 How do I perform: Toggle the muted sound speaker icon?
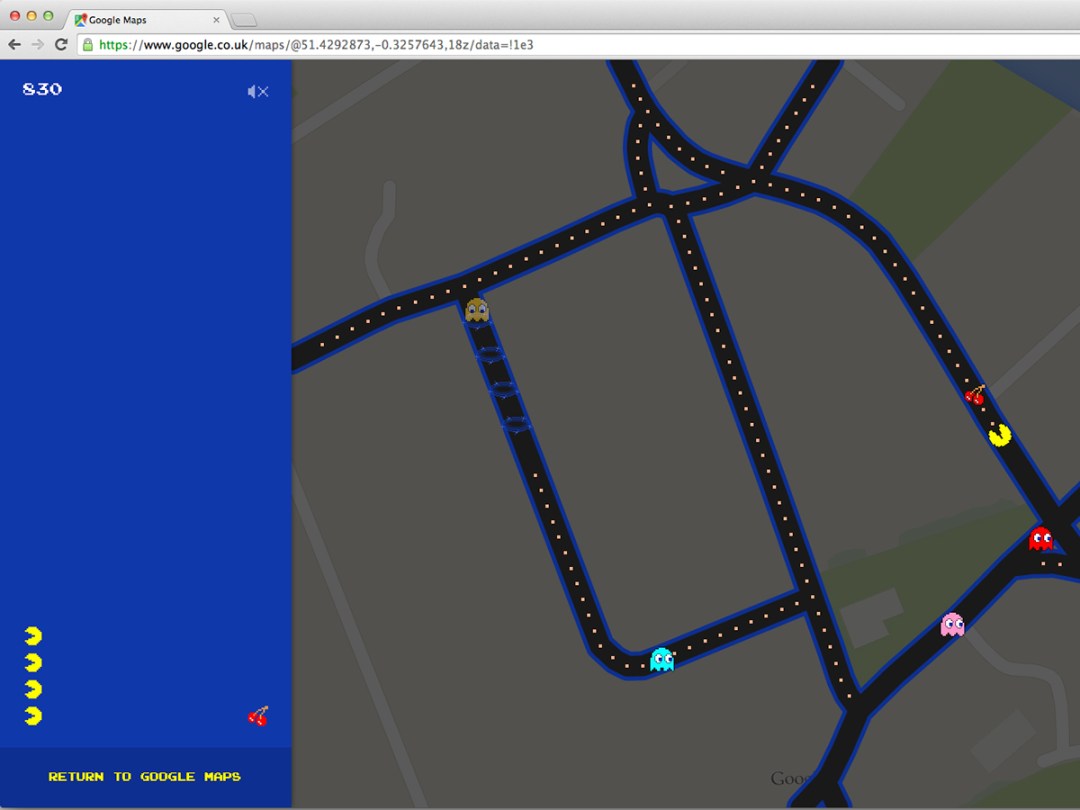pos(258,91)
